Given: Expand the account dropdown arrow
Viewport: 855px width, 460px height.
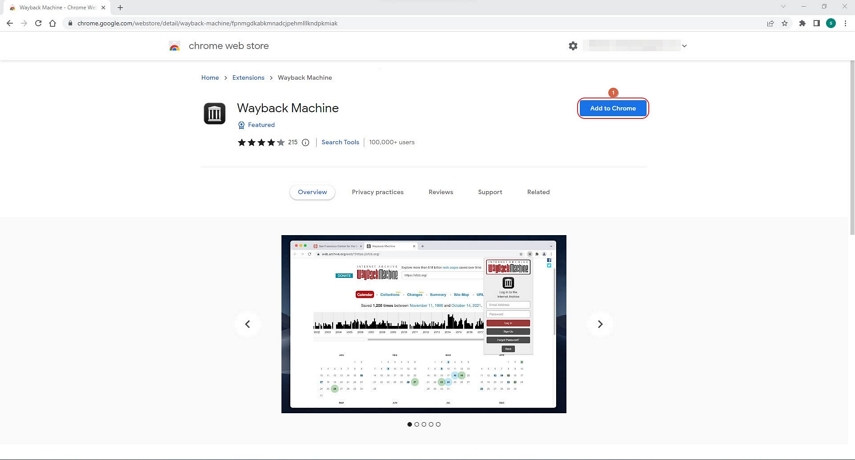Looking at the screenshot, I should [x=684, y=46].
